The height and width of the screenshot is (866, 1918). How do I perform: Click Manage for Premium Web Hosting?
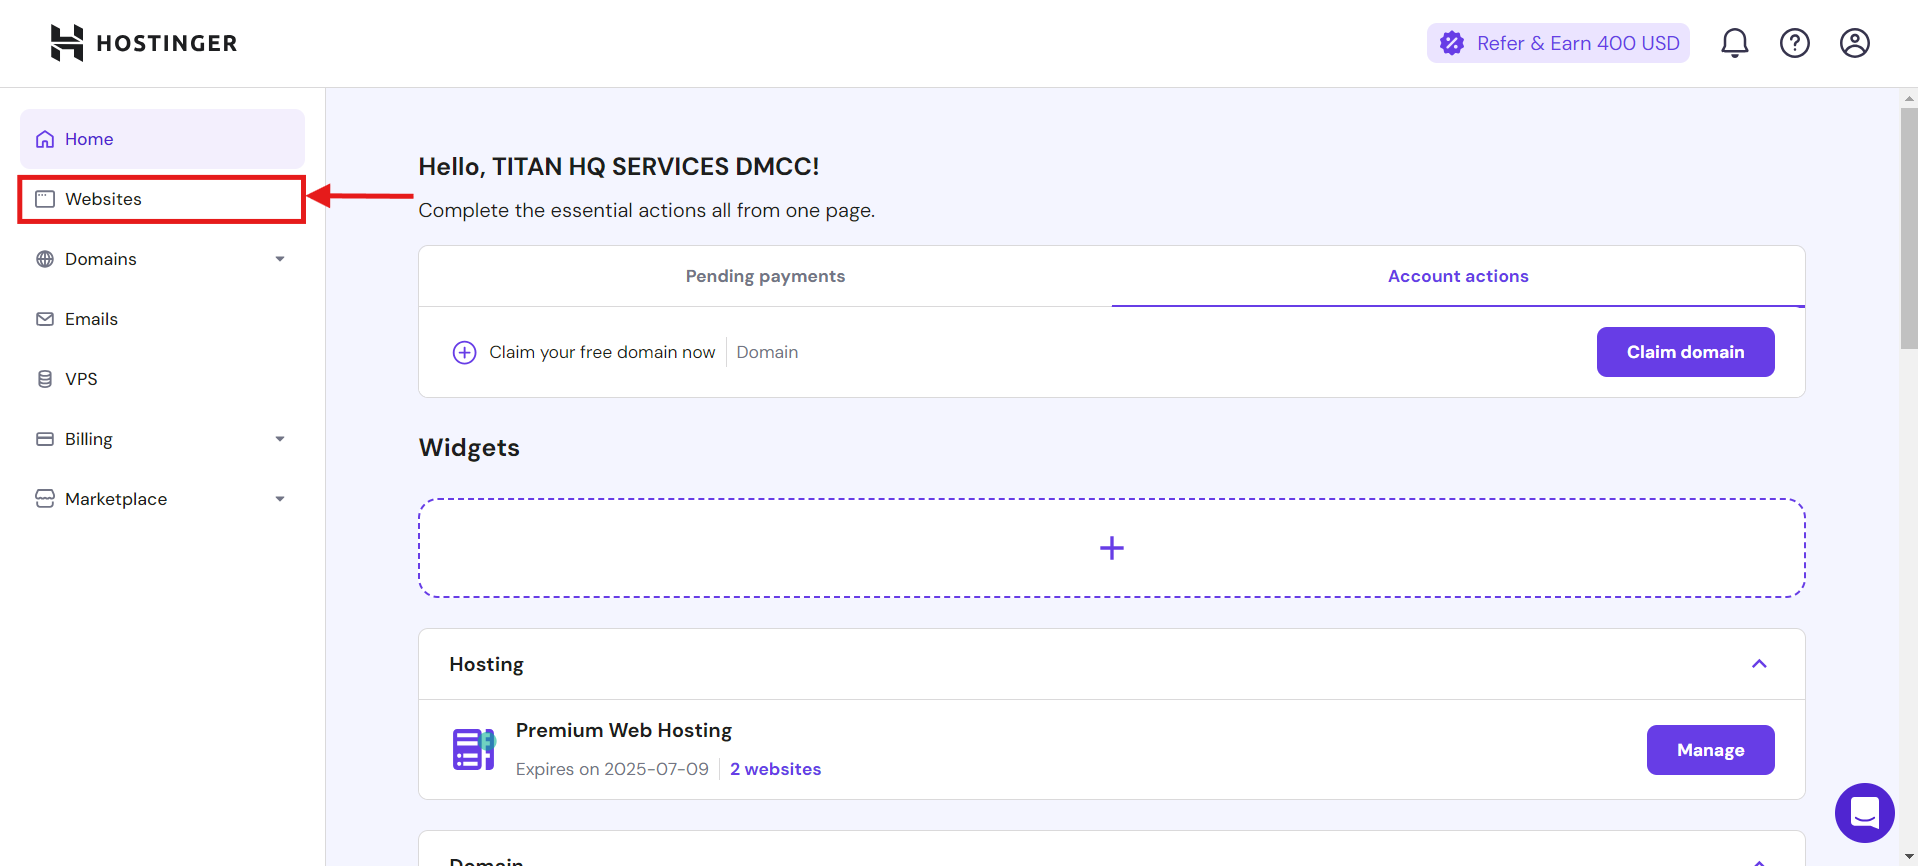[x=1711, y=750]
